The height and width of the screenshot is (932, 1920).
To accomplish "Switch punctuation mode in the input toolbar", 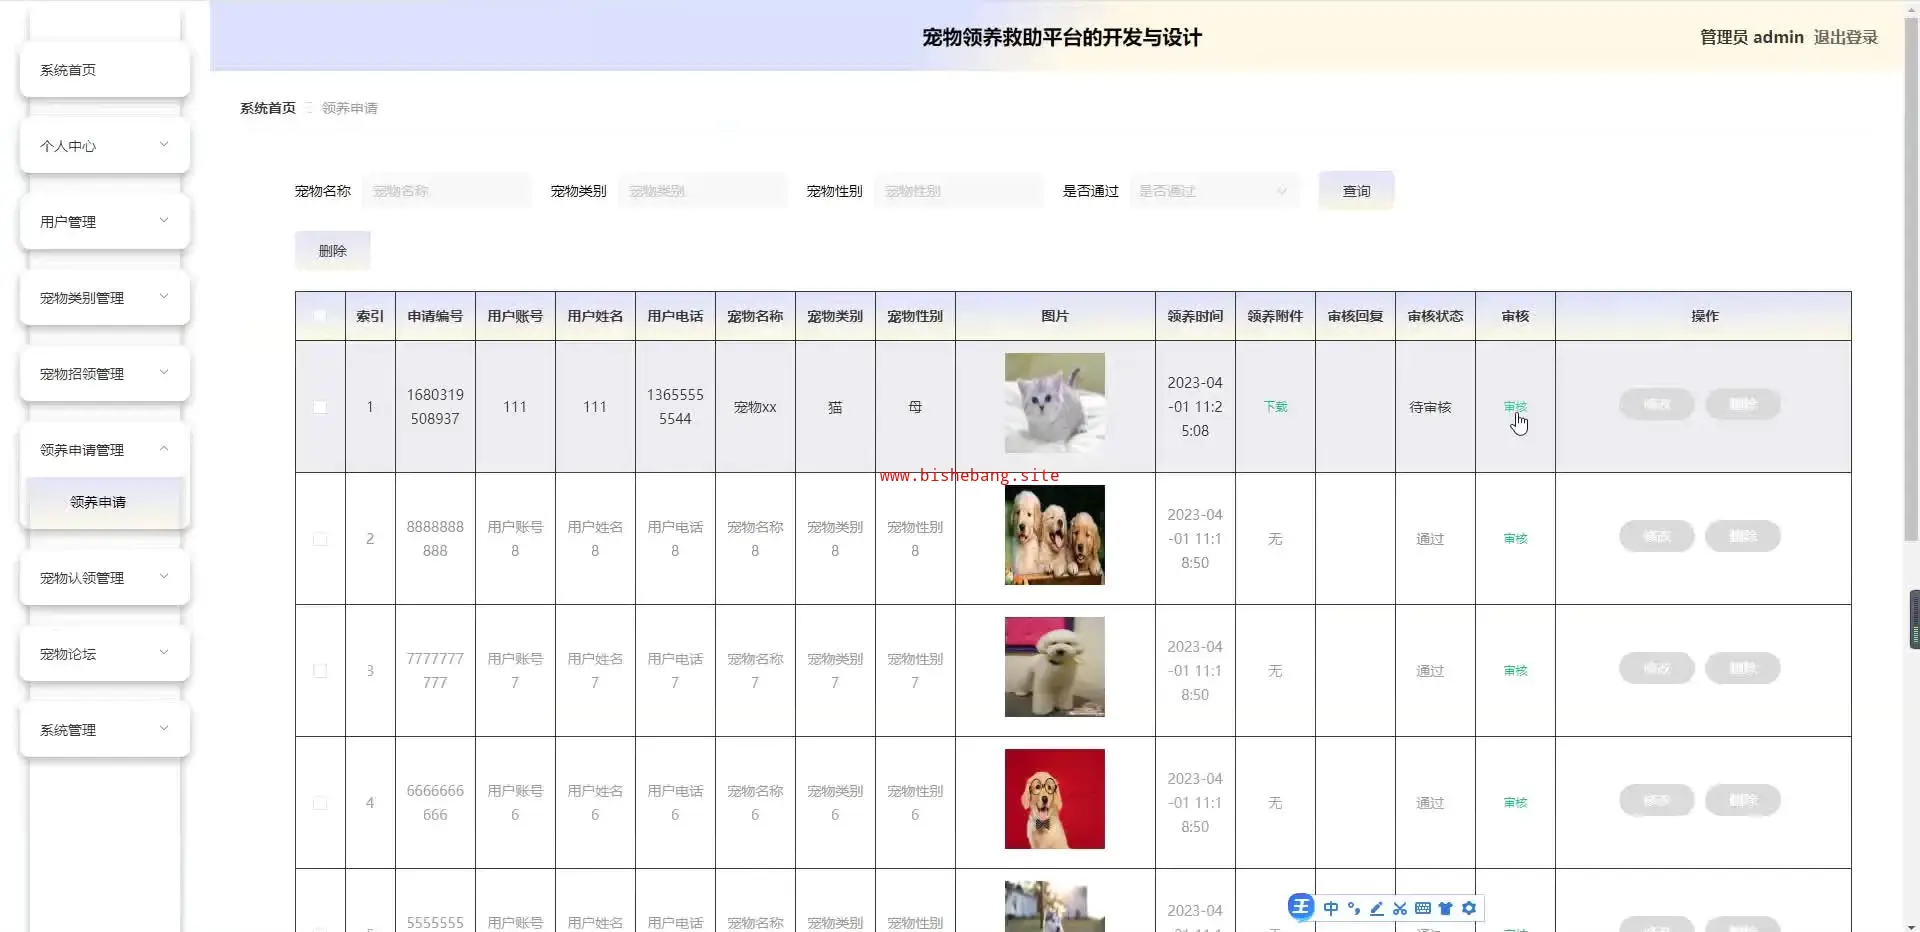I will [x=1354, y=908].
